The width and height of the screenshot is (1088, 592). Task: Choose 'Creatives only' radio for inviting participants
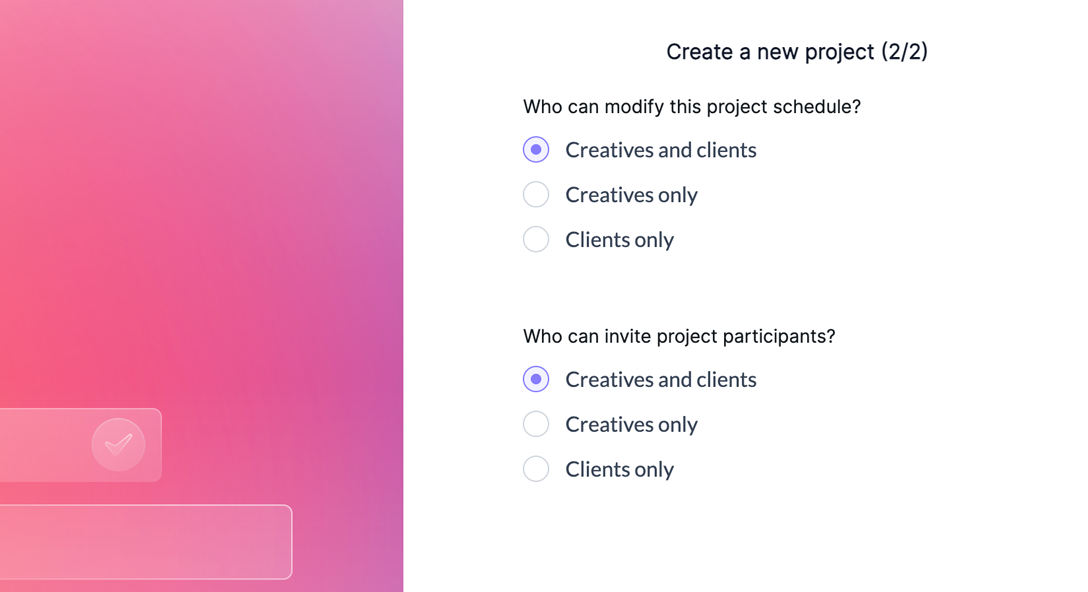[x=536, y=424]
